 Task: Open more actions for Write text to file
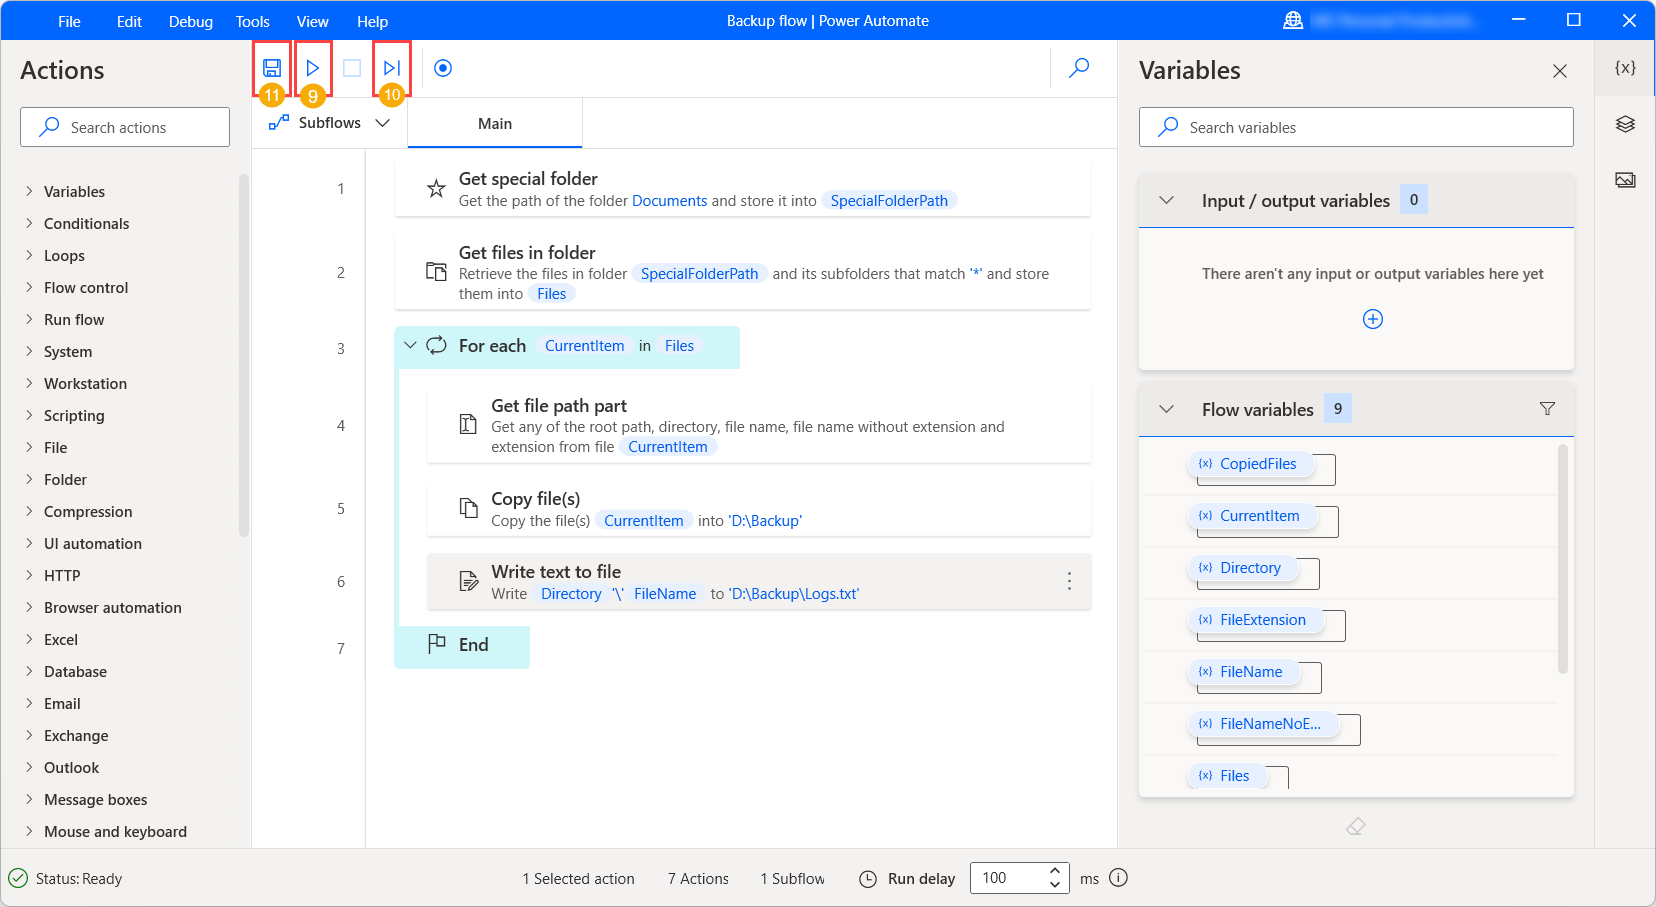(x=1069, y=581)
